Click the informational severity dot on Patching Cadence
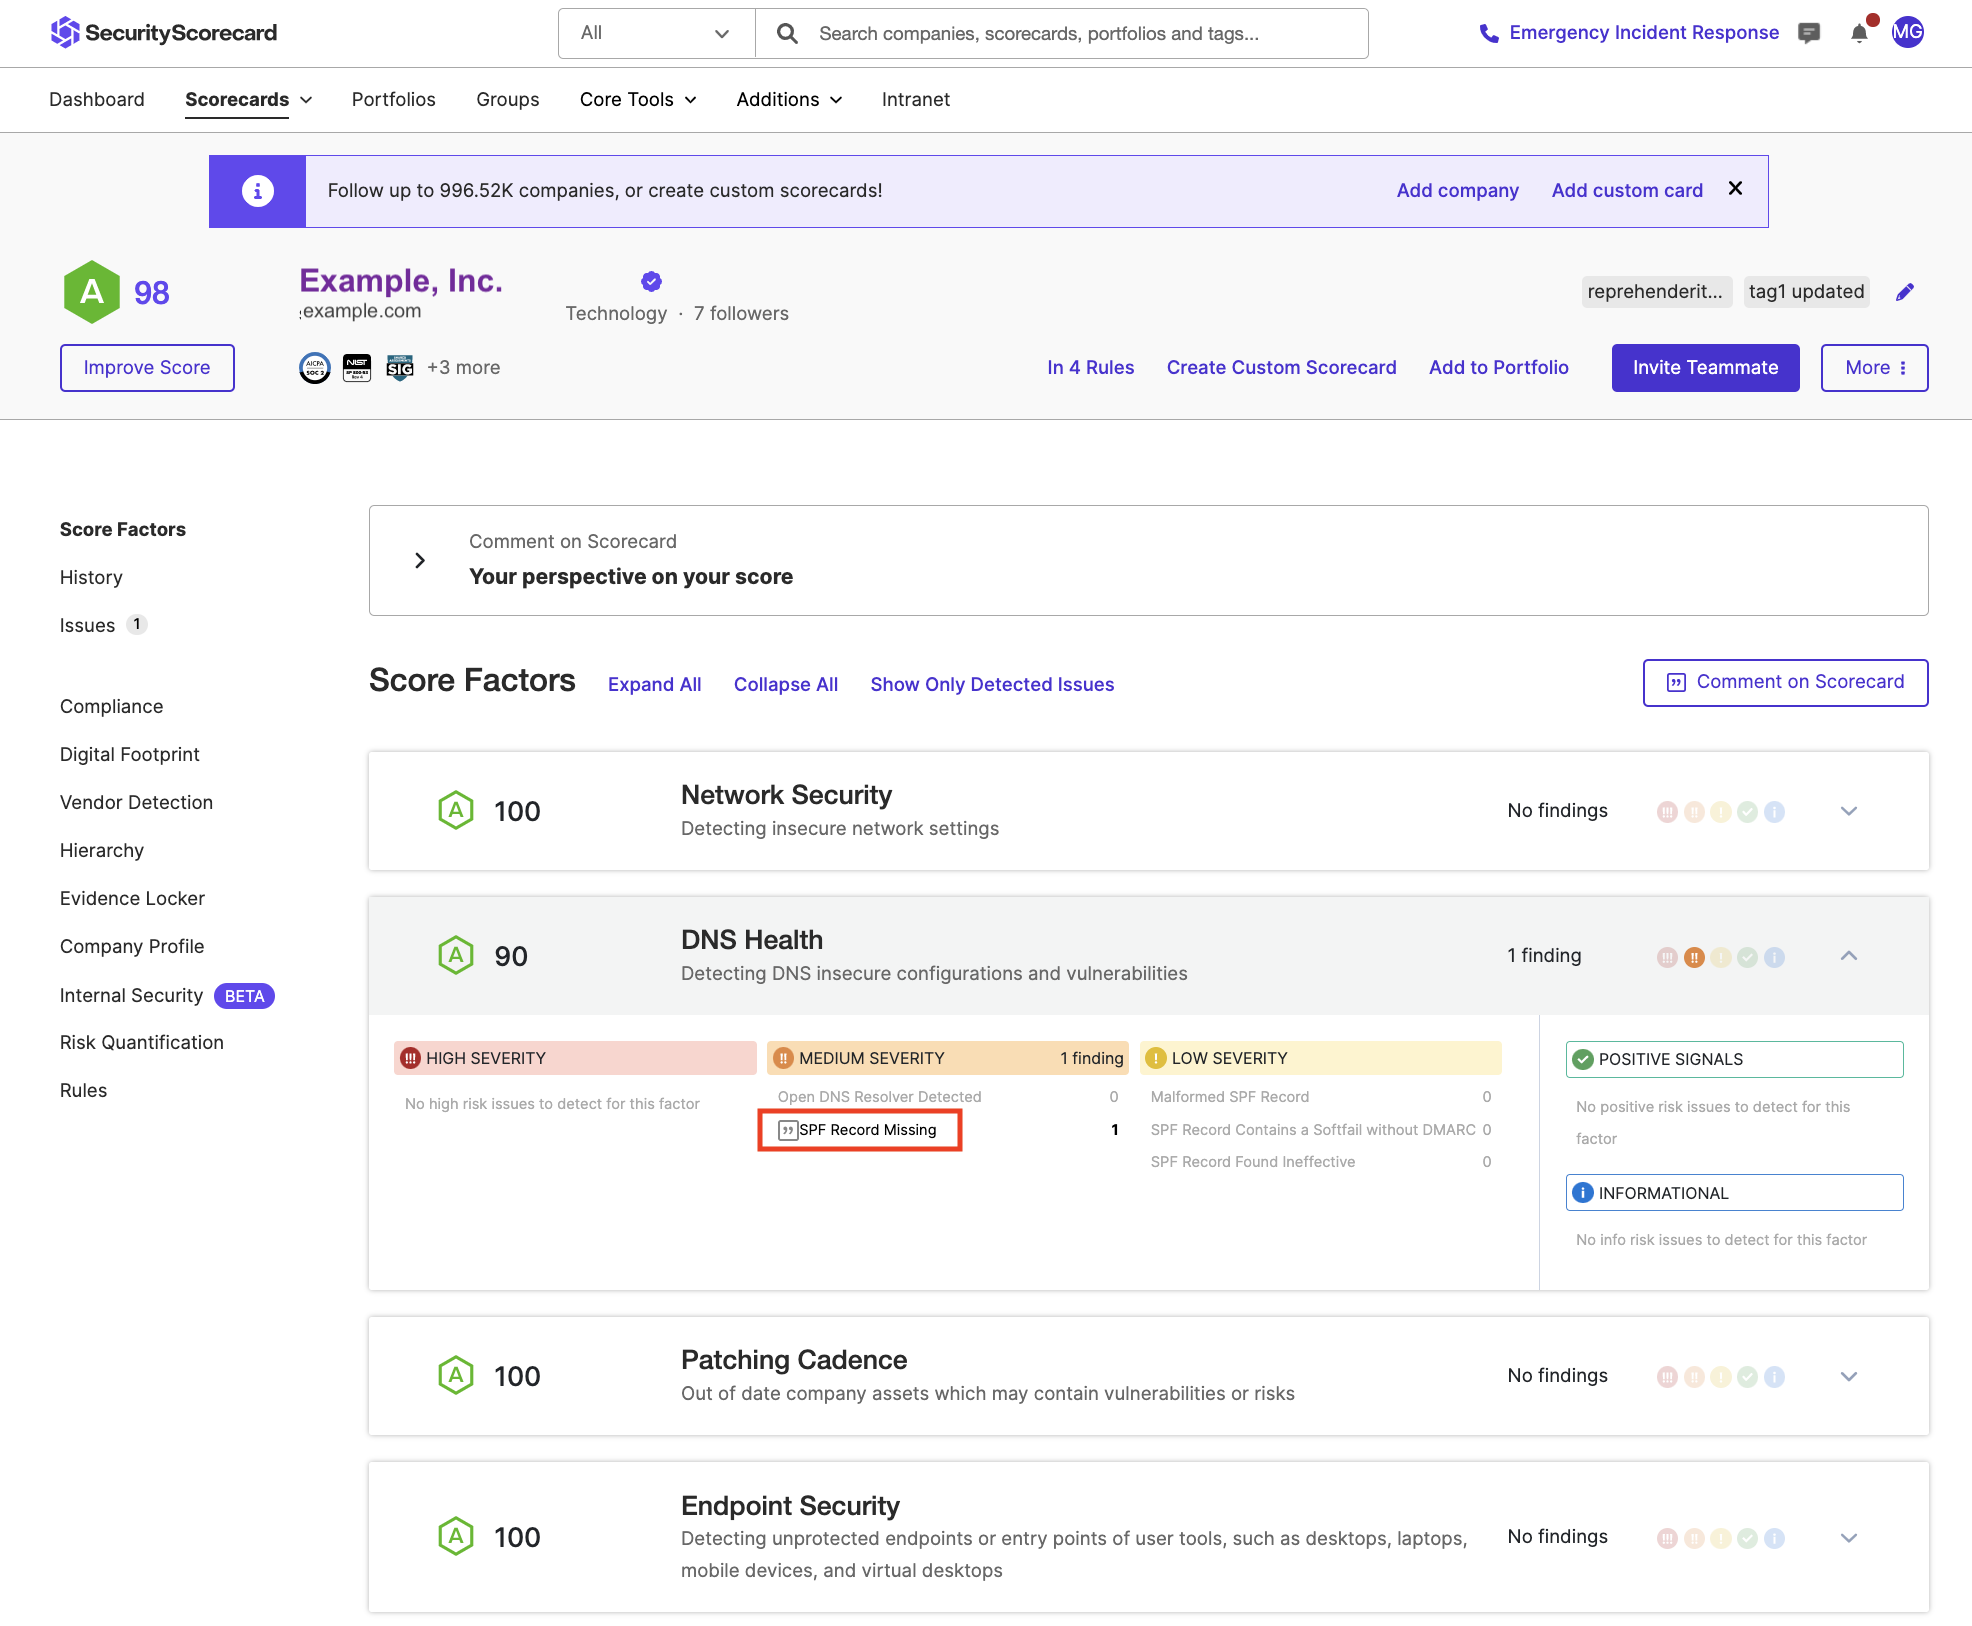The image size is (1972, 1626). tap(1776, 1376)
